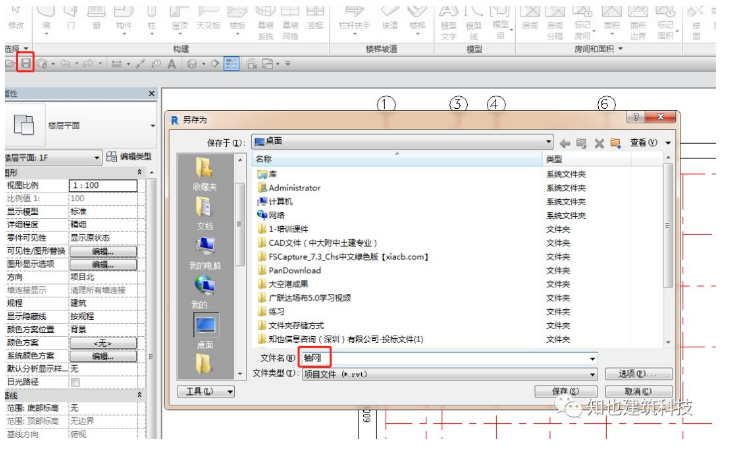Select the 门 (Door) ribbon tool
The image size is (740, 454).
click(x=71, y=19)
